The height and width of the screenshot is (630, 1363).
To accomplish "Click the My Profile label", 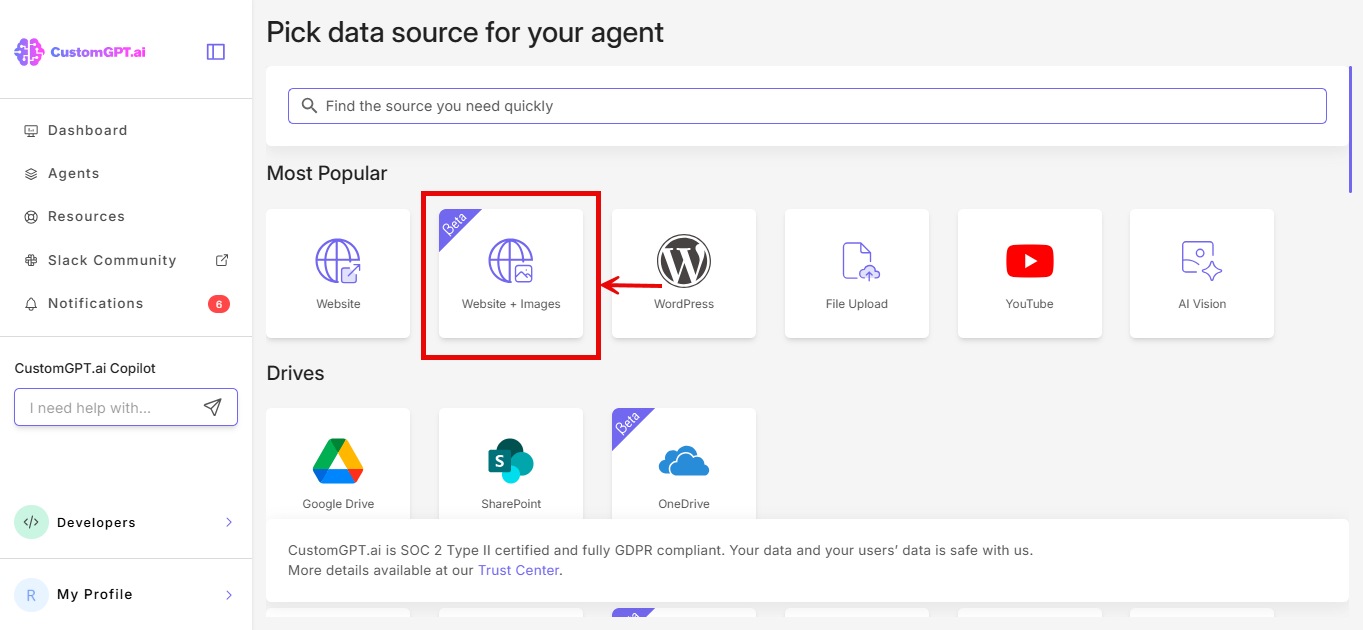I will pyautogui.click(x=95, y=595).
